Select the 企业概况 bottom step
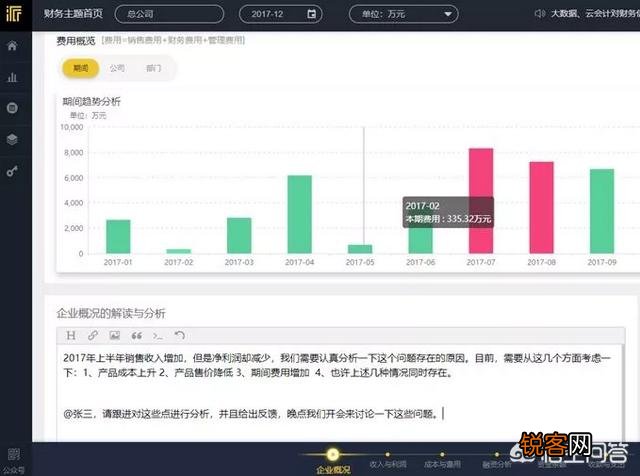 click(333, 461)
